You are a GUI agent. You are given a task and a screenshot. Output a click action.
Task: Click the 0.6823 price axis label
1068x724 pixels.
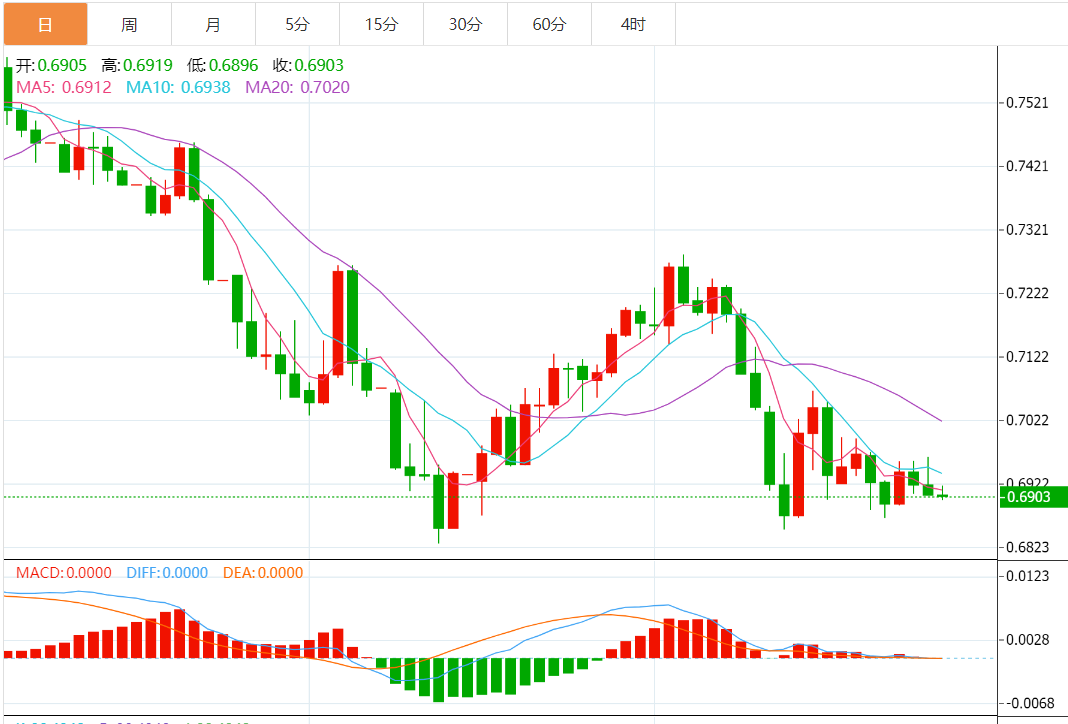(x=1028, y=547)
